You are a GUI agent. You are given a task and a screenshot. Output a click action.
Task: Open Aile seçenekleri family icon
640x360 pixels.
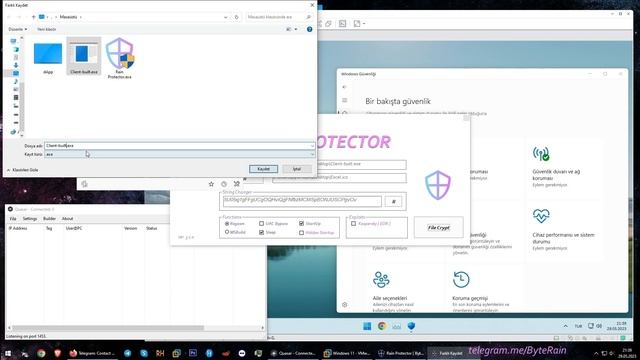pos(381,280)
